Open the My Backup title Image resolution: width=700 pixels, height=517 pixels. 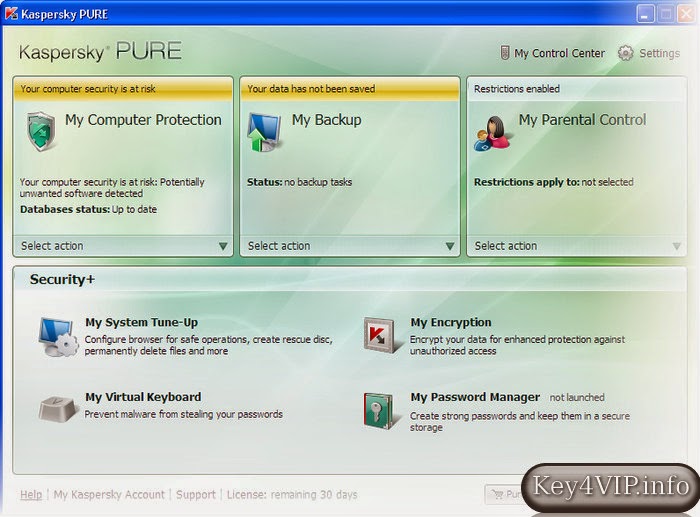click(326, 120)
